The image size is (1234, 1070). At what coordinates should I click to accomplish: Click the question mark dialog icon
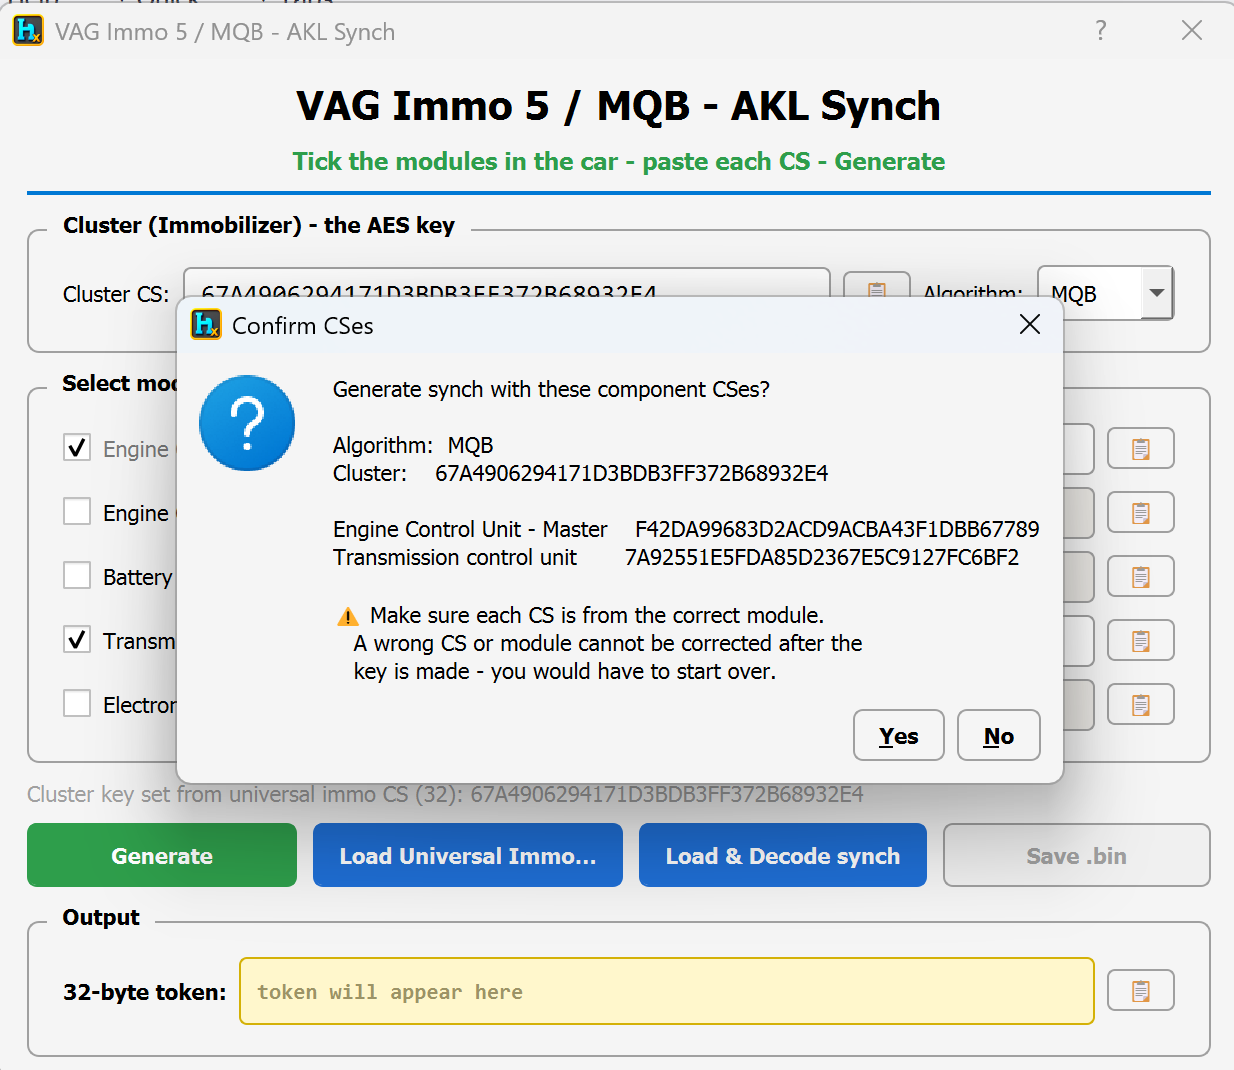[x=247, y=423]
